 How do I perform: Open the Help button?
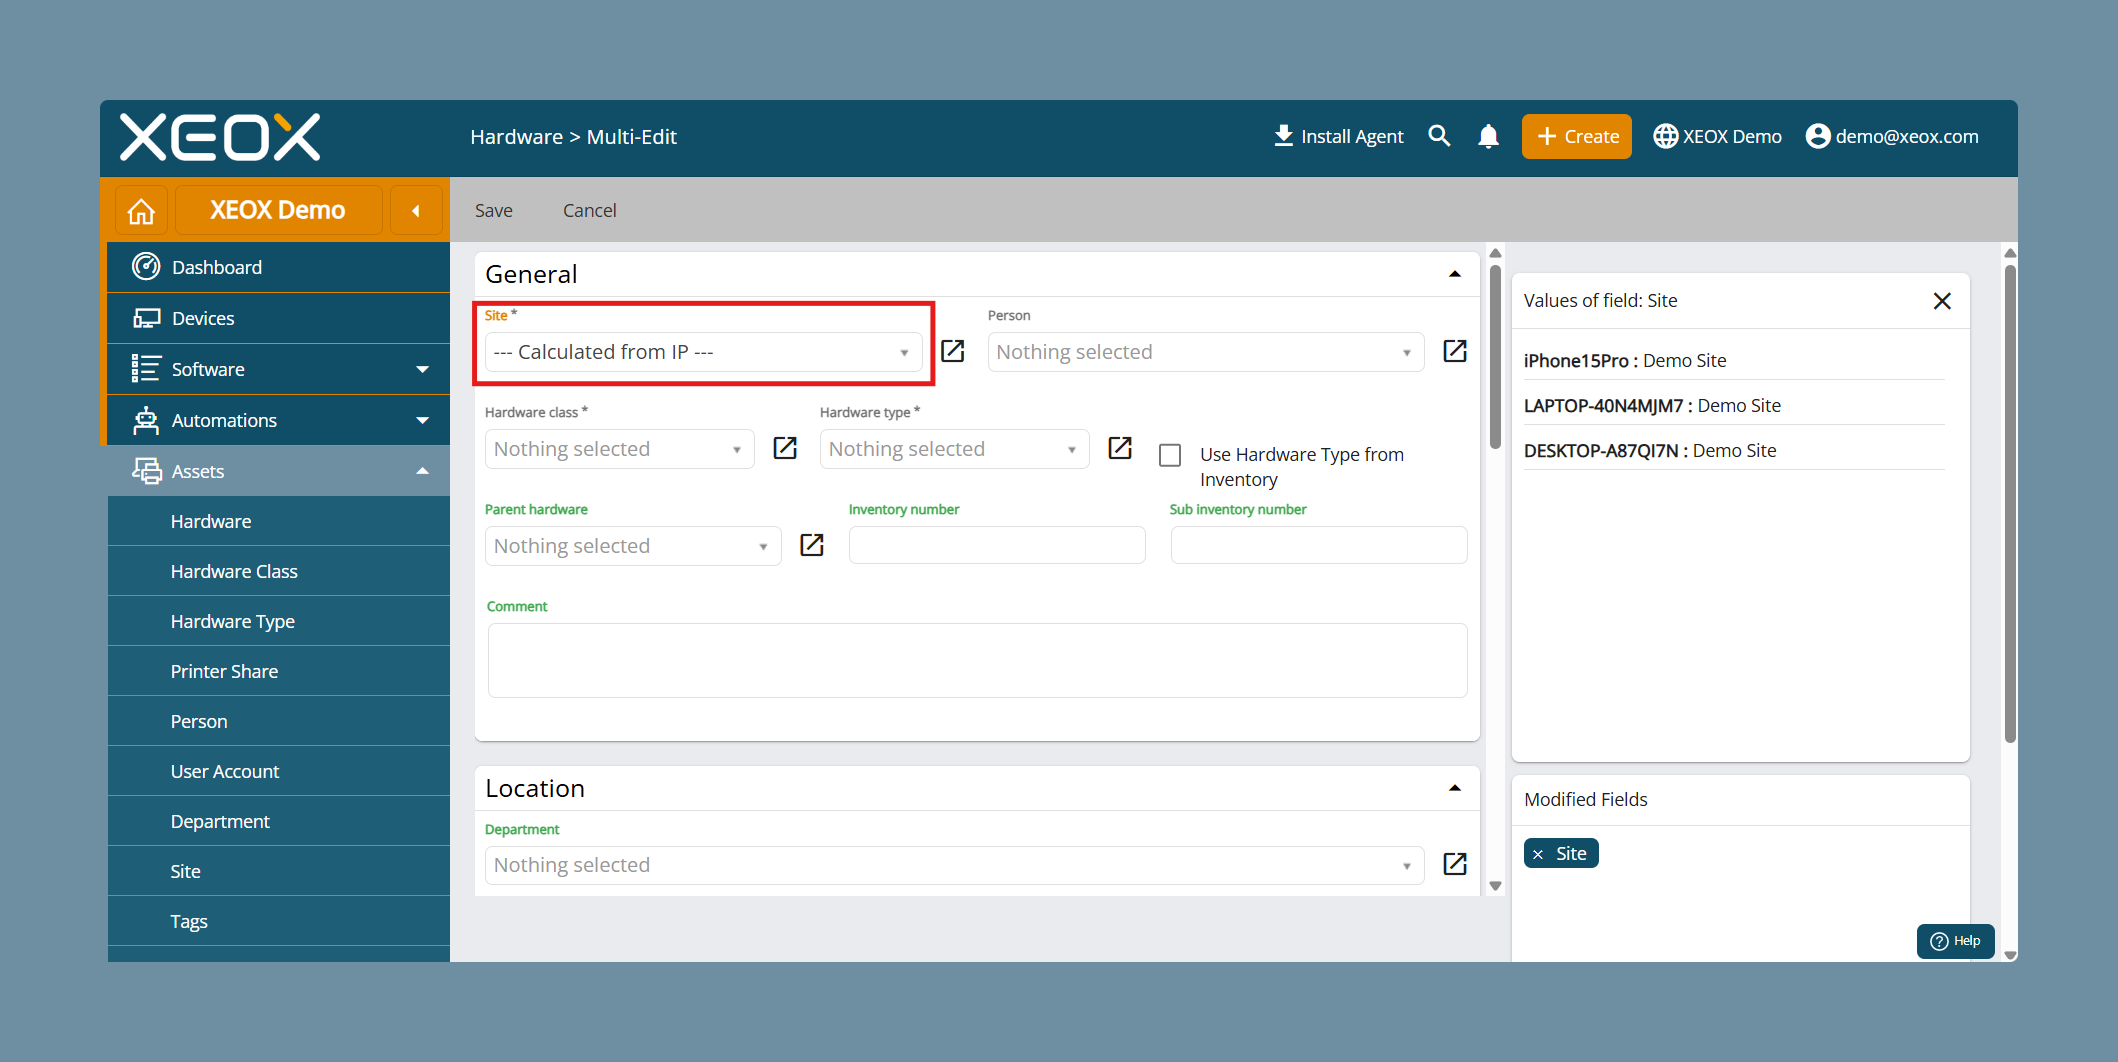pos(1955,941)
